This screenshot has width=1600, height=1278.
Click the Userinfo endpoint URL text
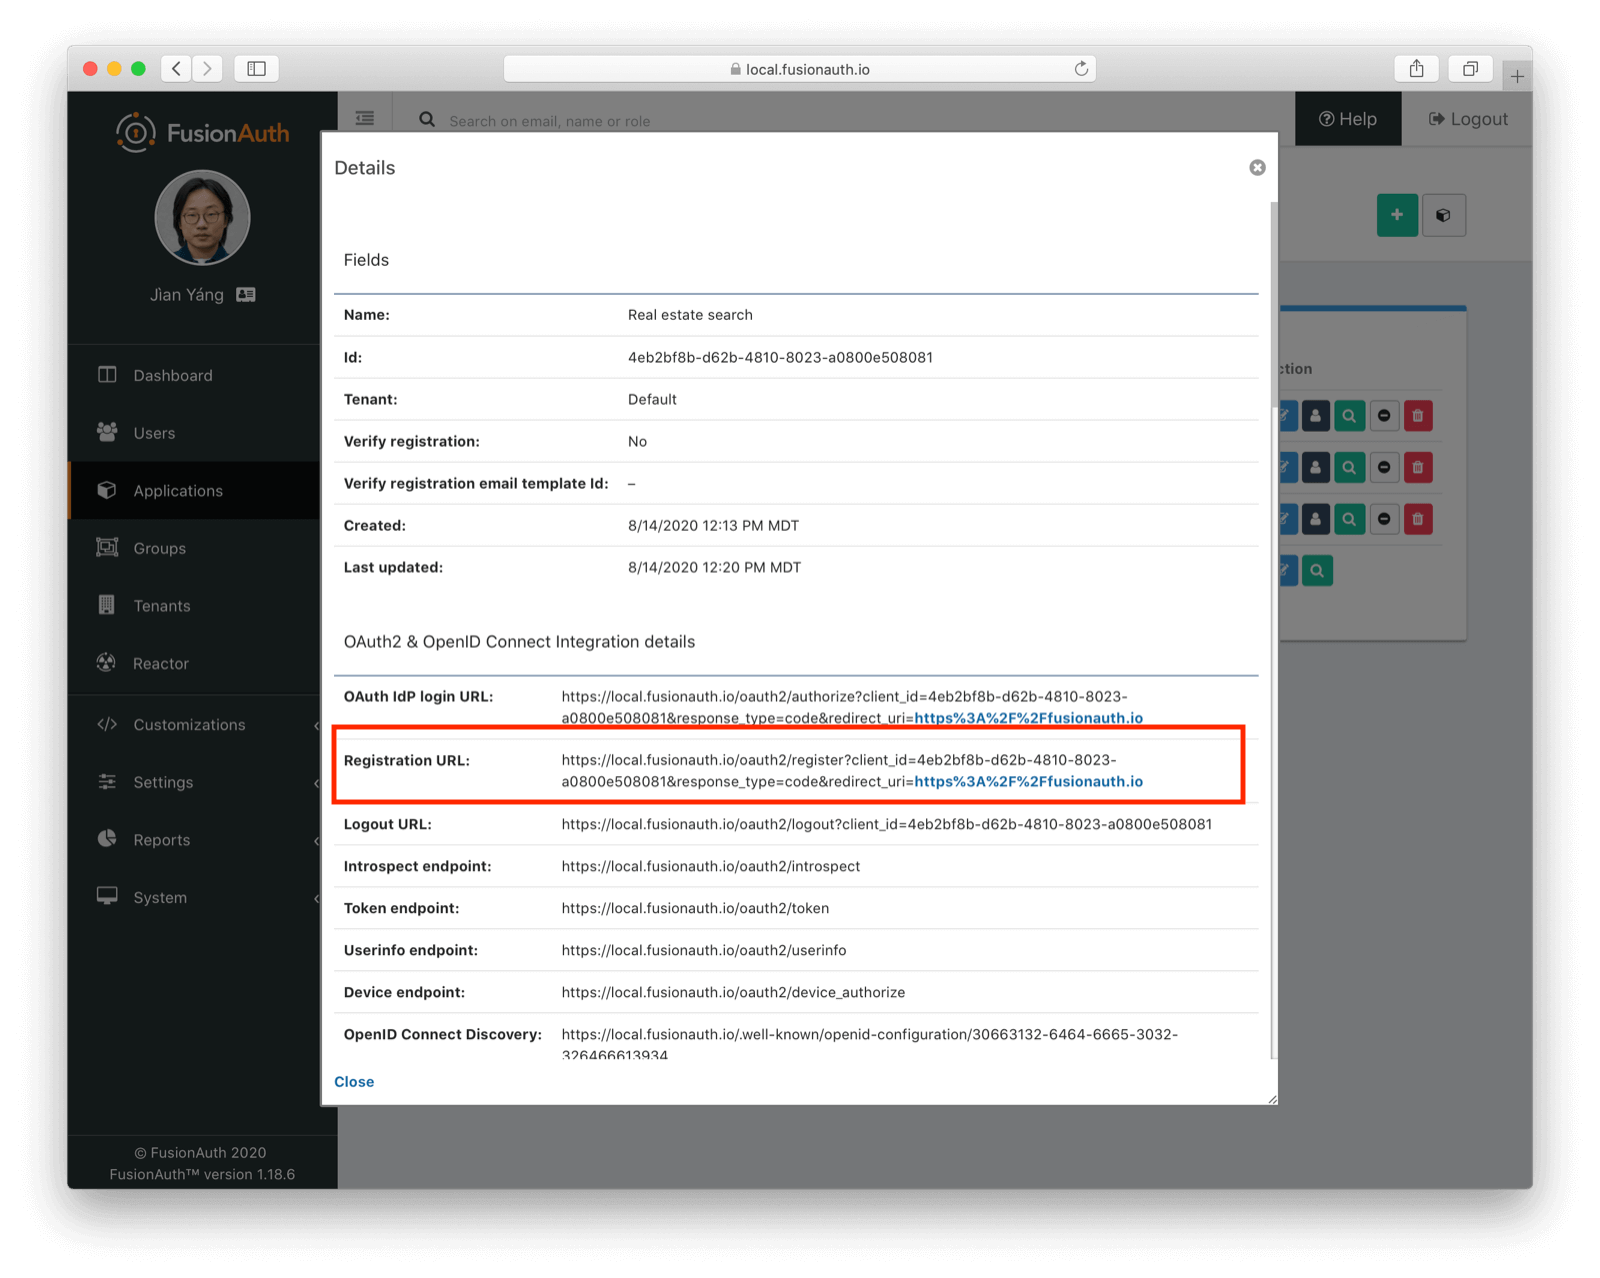click(x=703, y=950)
